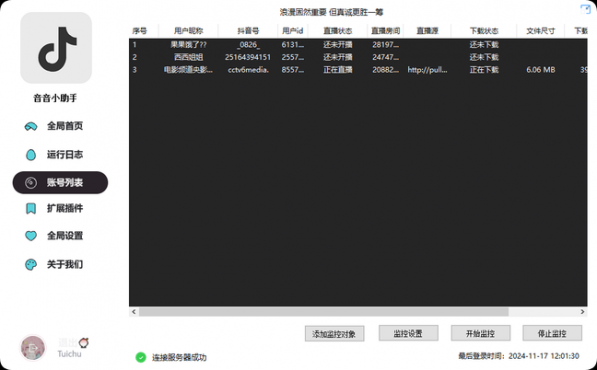Click the 音音小助手 app title

click(x=55, y=98)
